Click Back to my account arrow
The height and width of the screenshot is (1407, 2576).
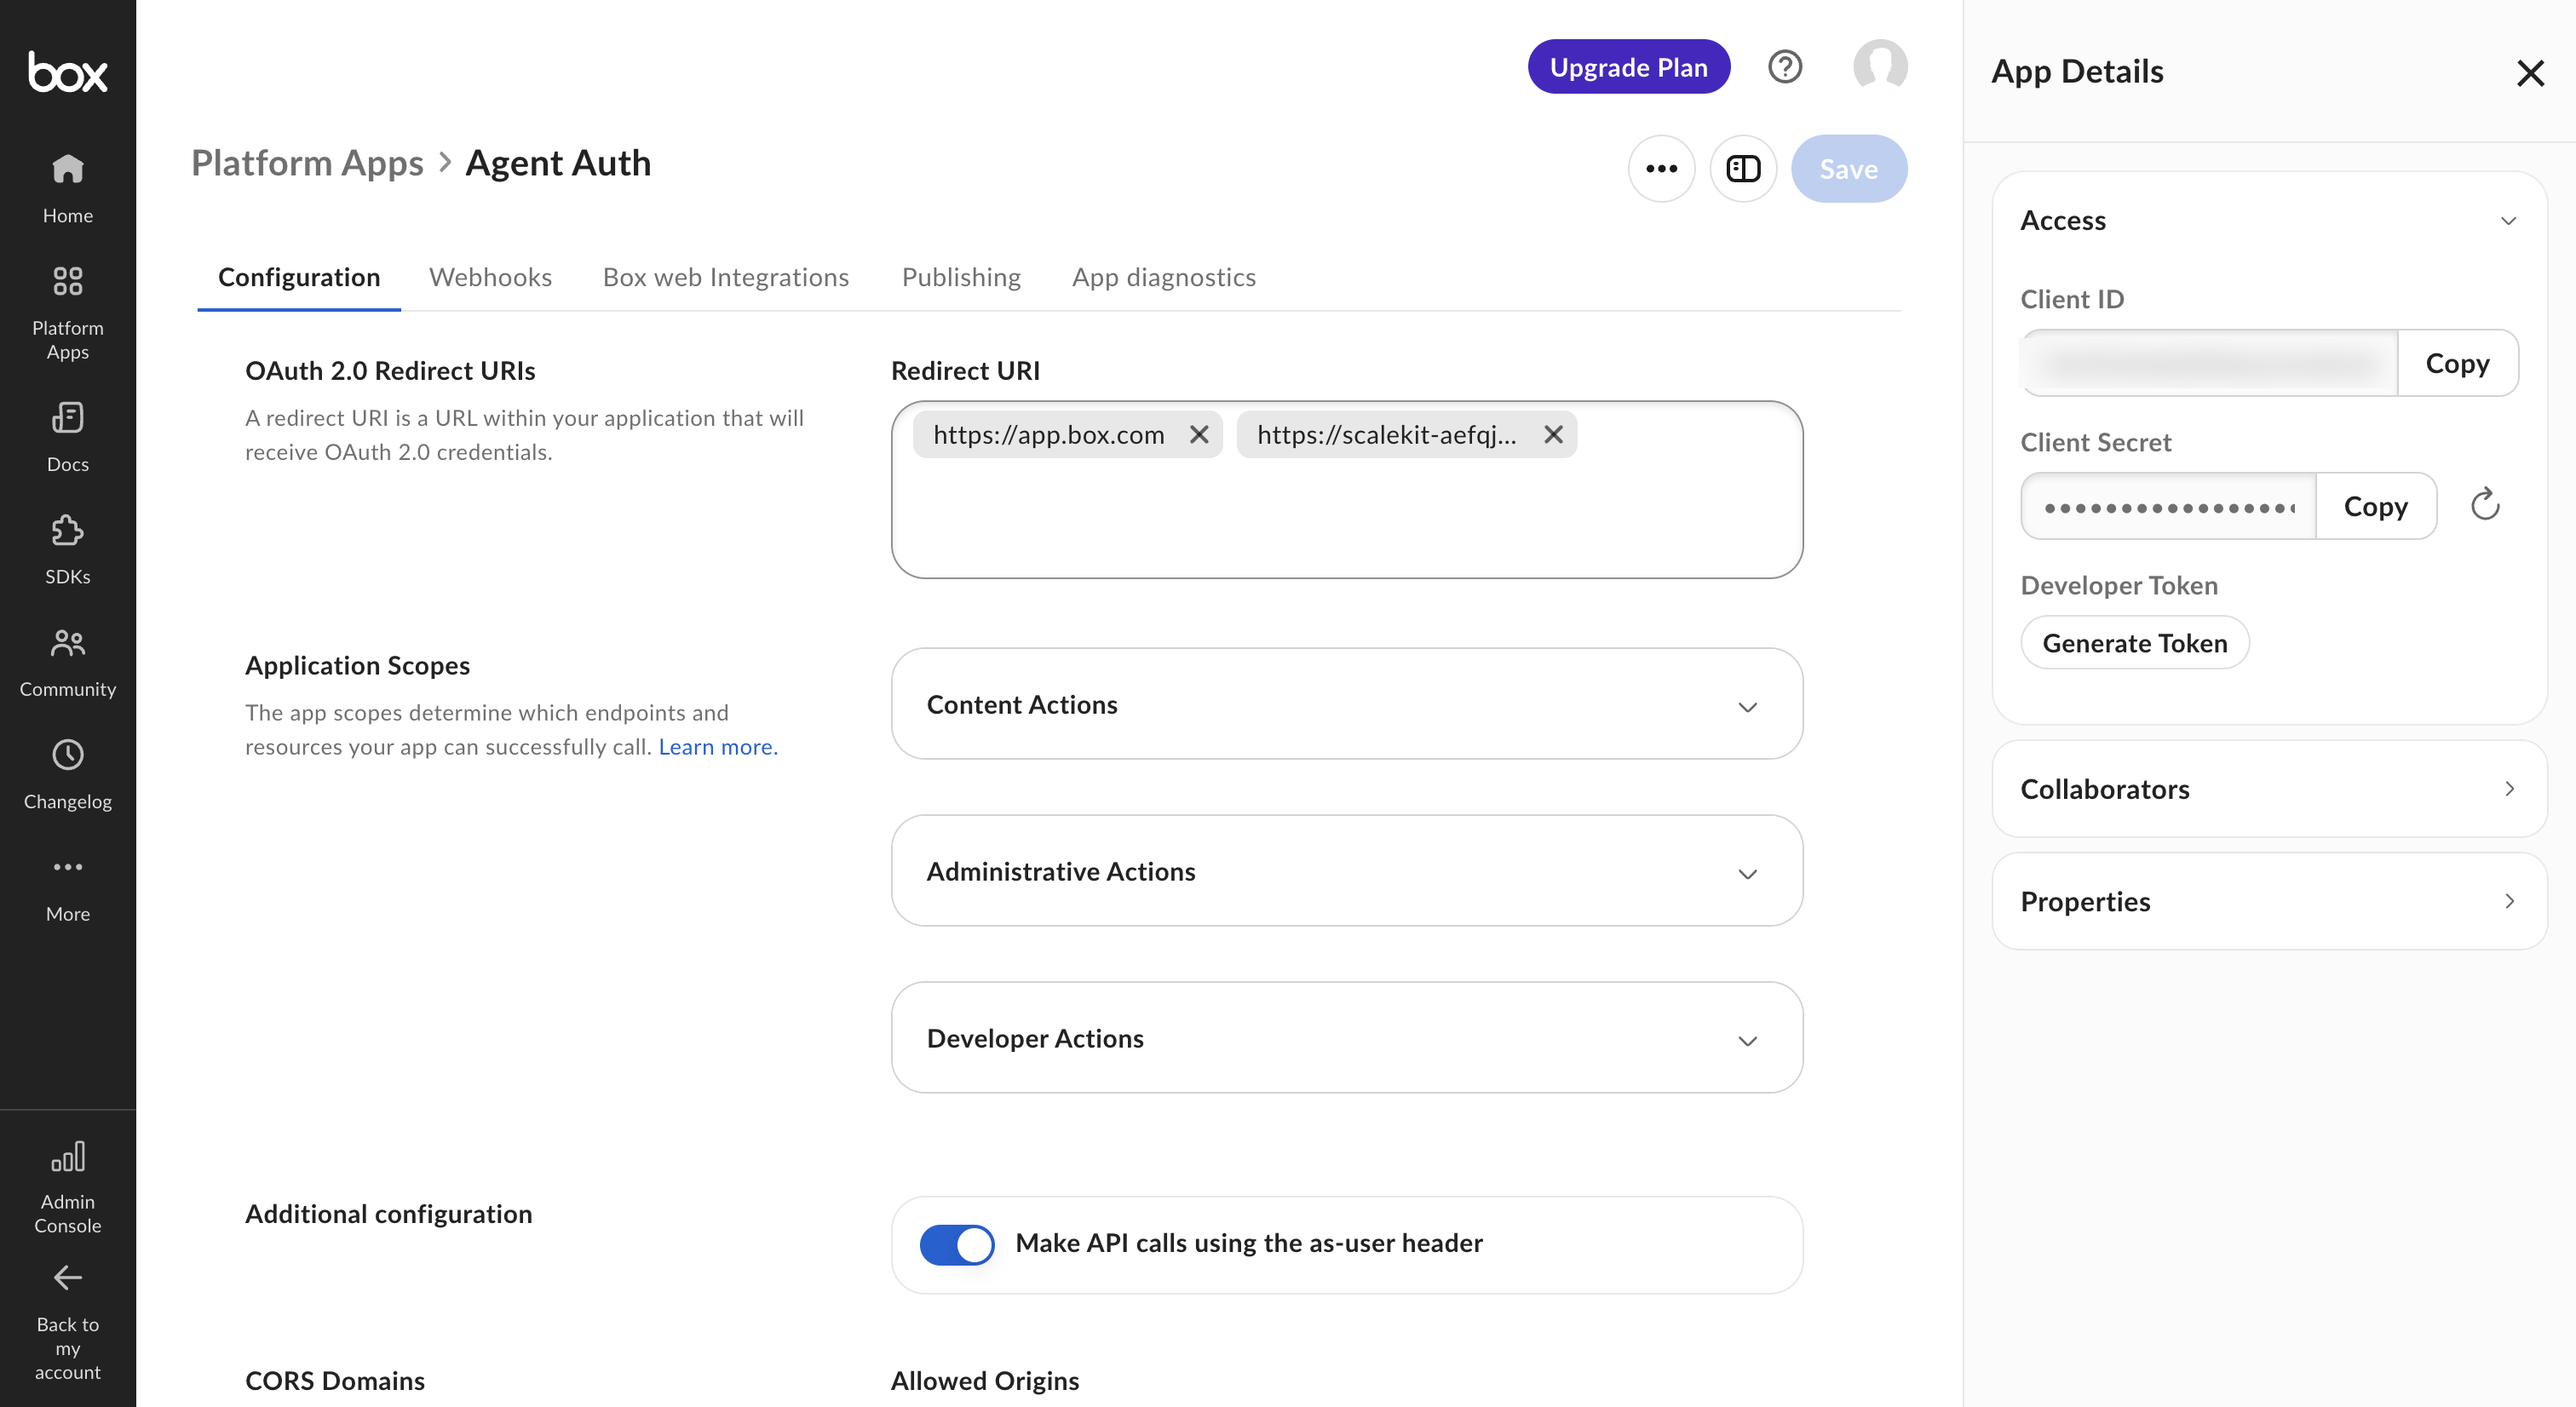point(67,1277)
